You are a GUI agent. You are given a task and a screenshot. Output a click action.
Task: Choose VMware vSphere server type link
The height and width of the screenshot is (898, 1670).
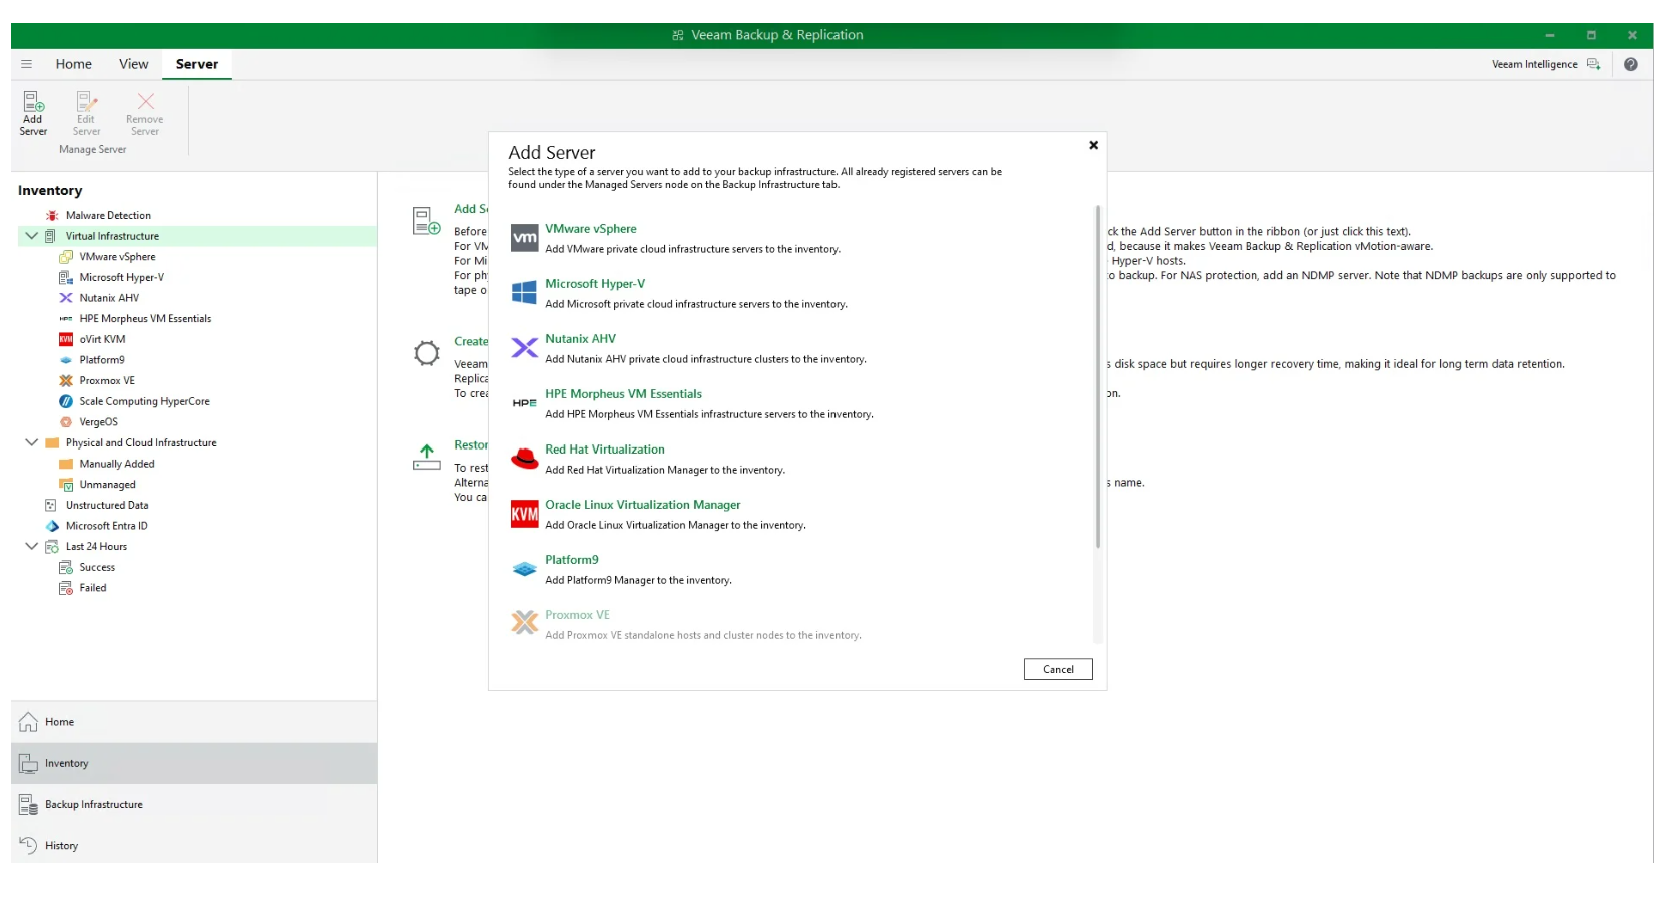coord(591,229)
